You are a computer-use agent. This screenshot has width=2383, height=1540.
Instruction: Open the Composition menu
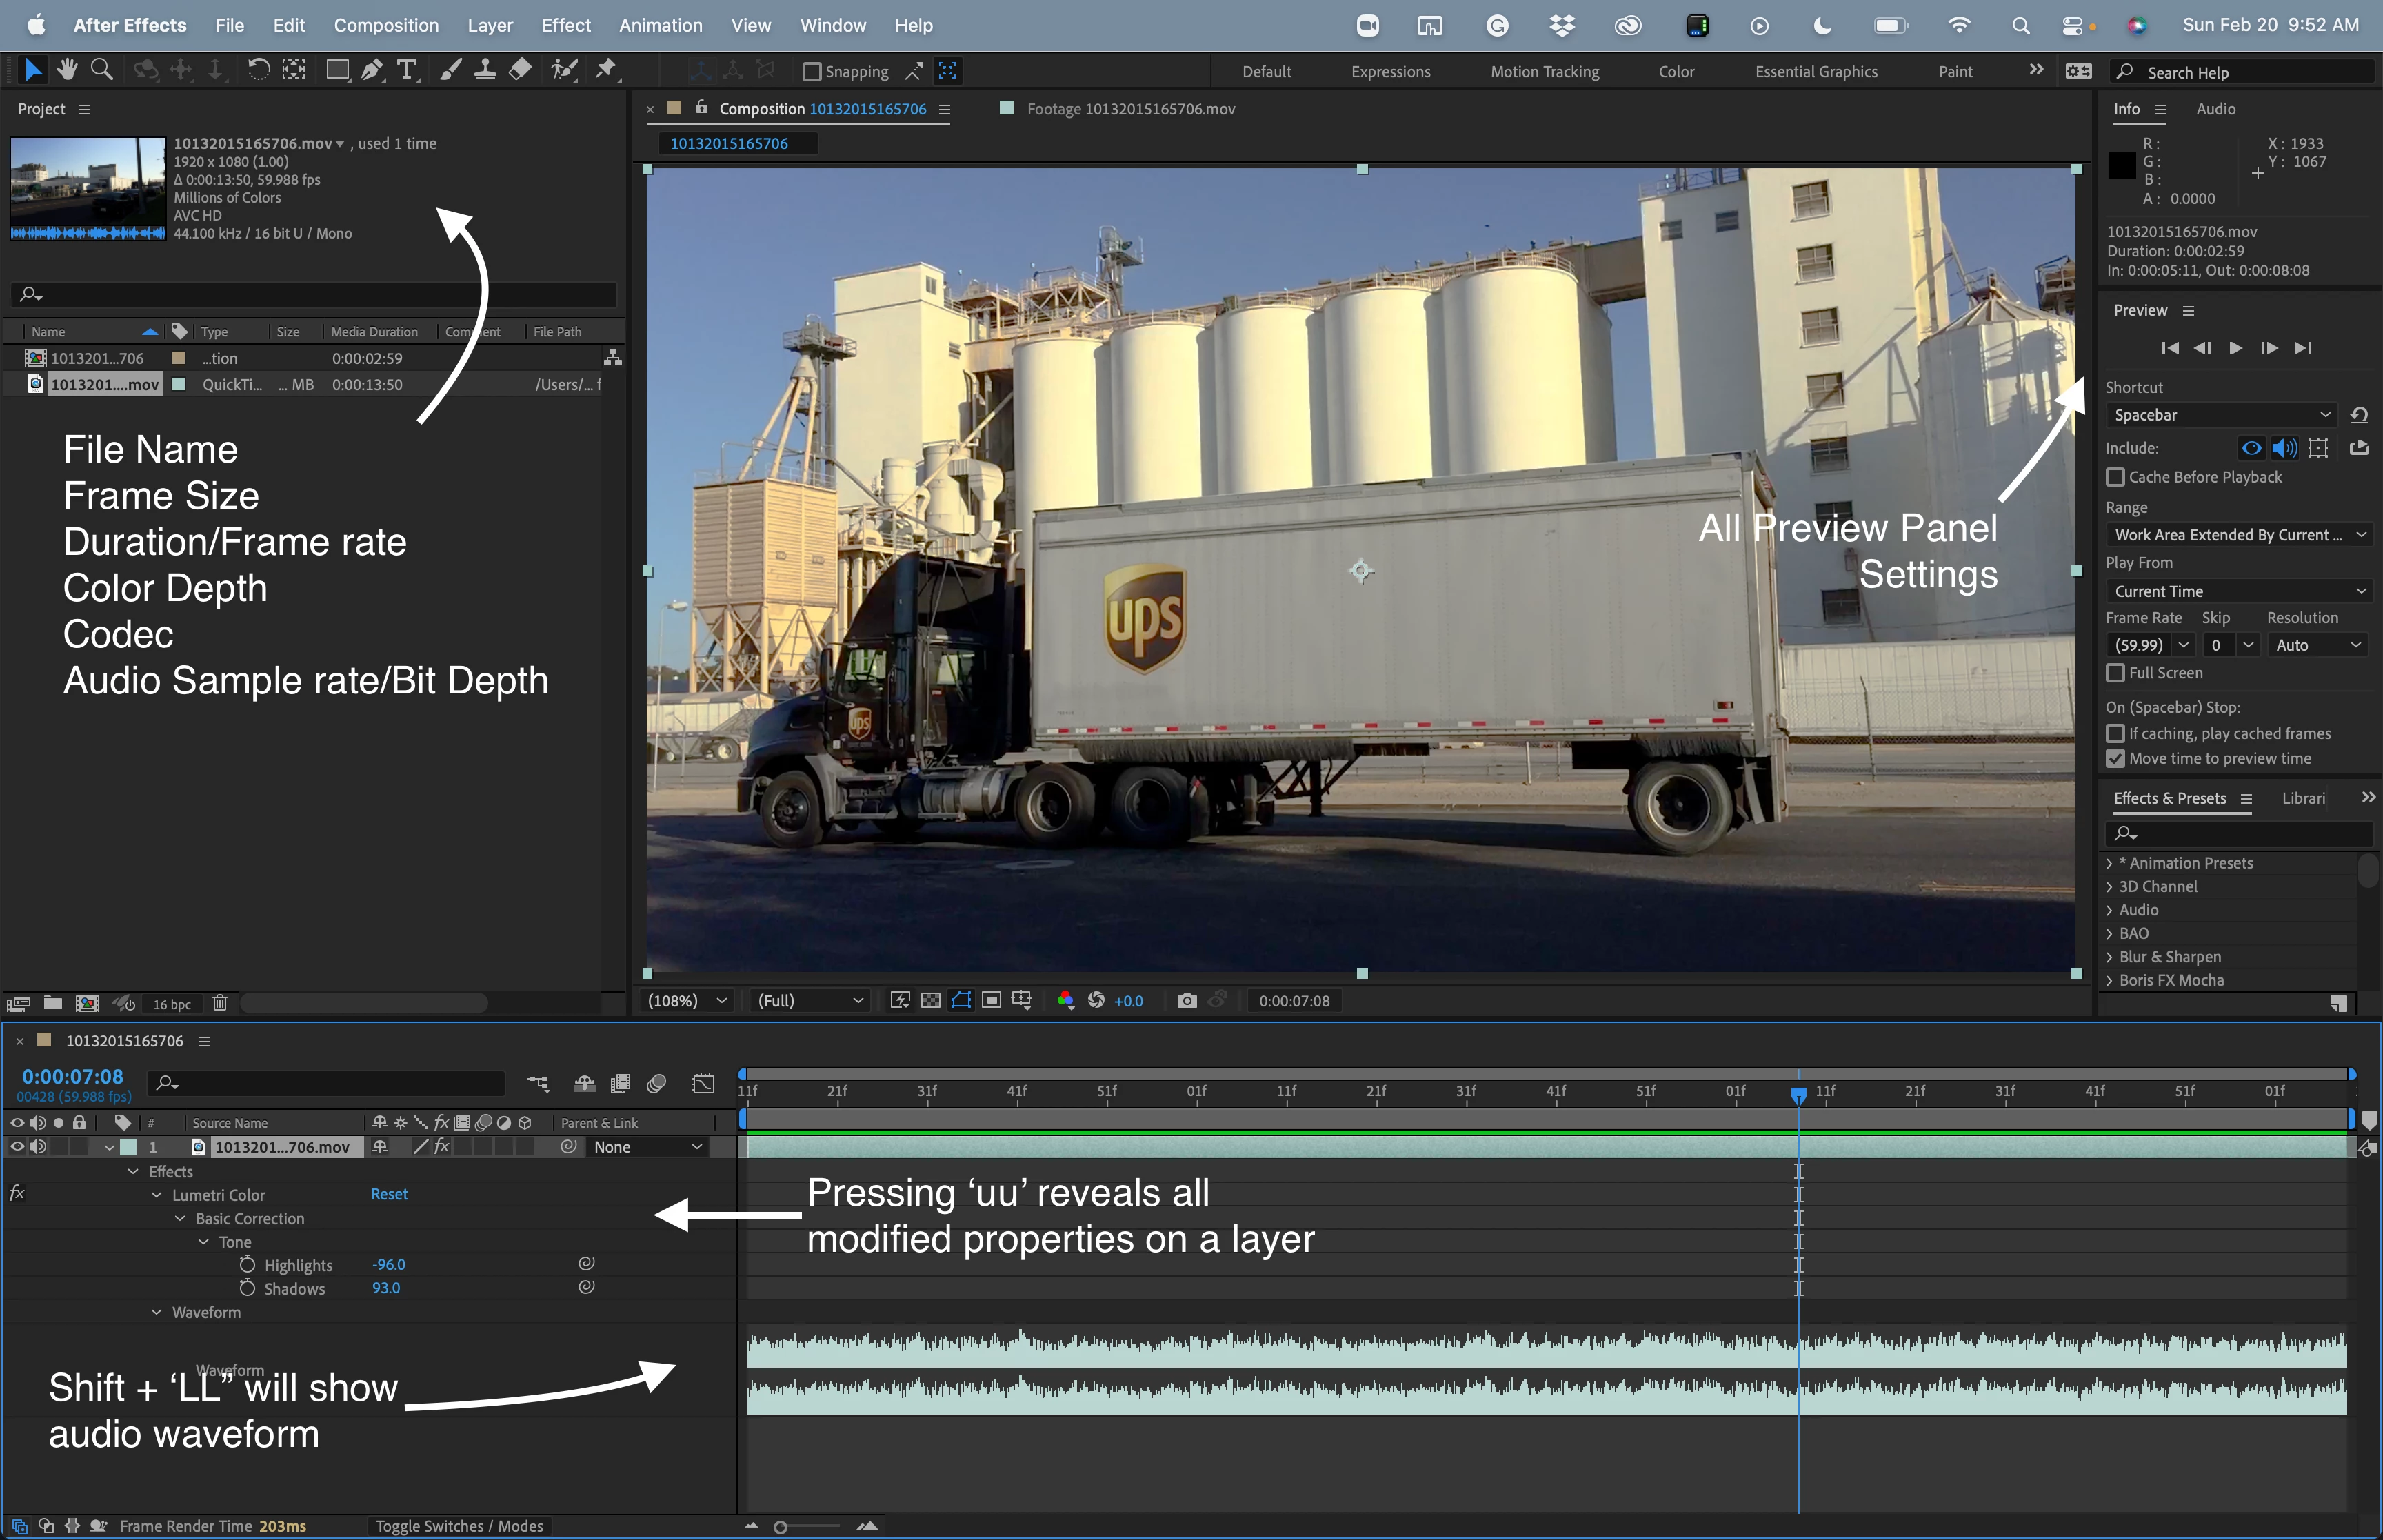coord(386,25)
